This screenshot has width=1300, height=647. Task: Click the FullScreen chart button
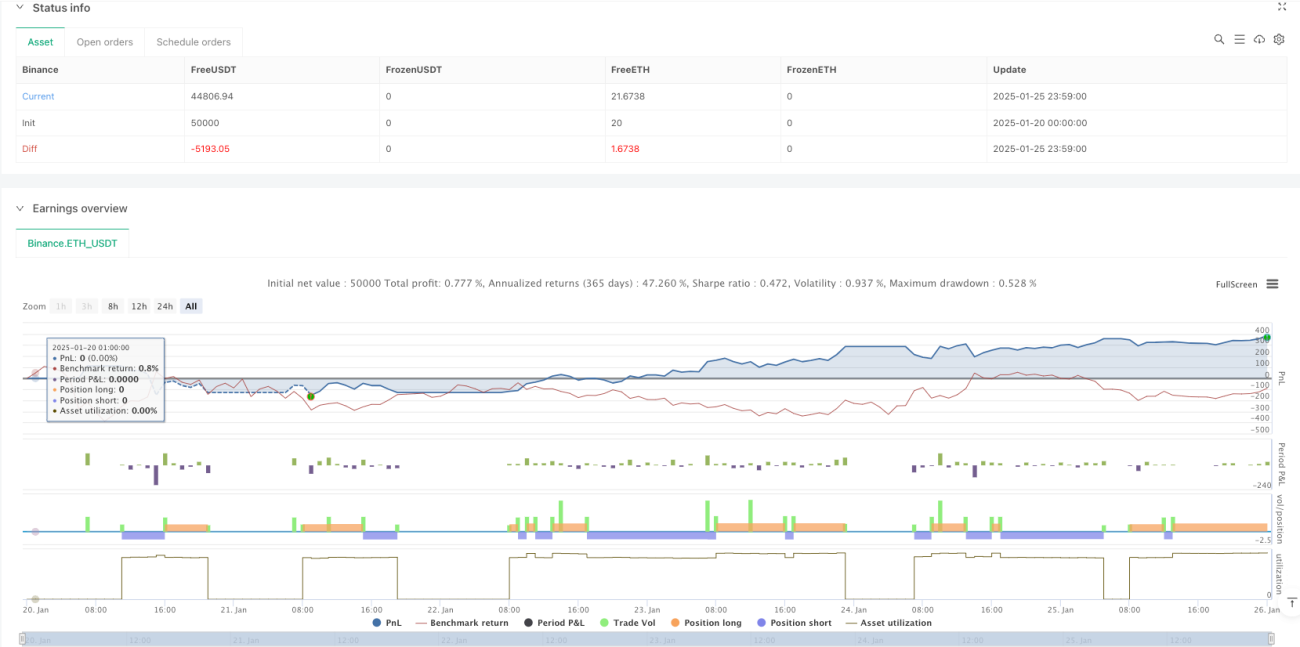pos(1237,284)
